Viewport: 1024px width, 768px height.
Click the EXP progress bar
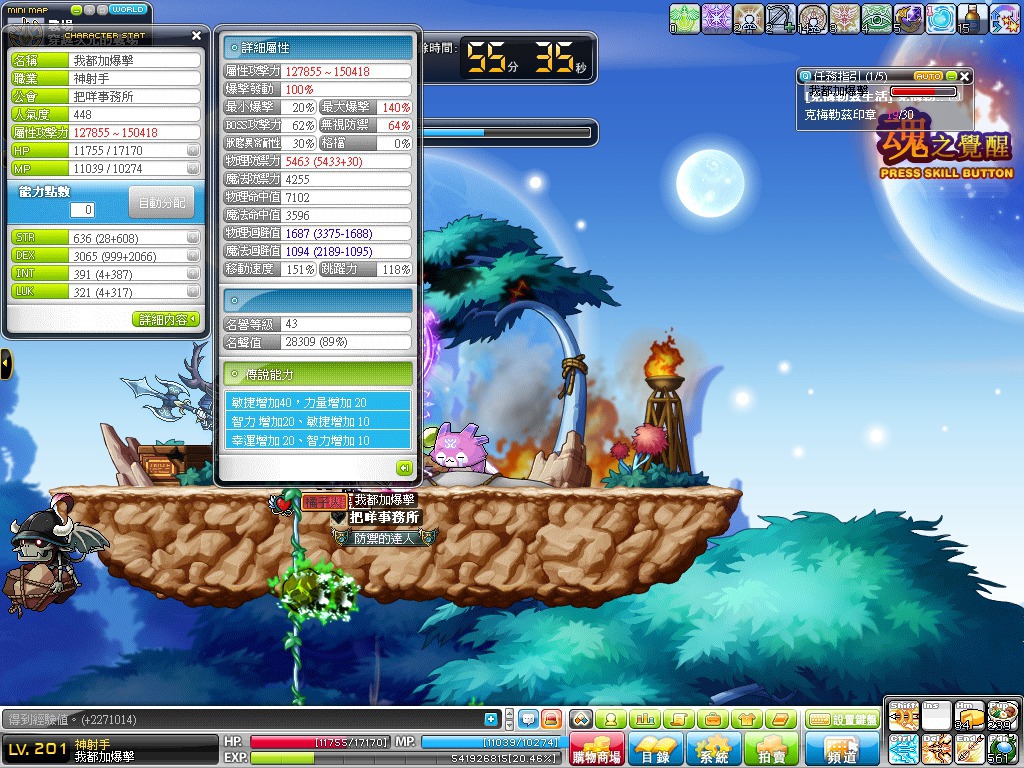[405, 758]
